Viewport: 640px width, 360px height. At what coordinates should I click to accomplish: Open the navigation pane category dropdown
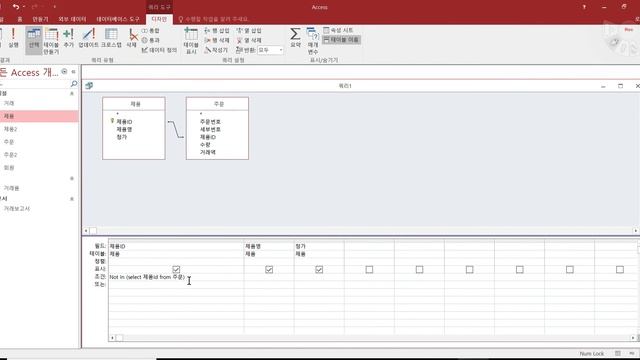[x=64, y=72]
